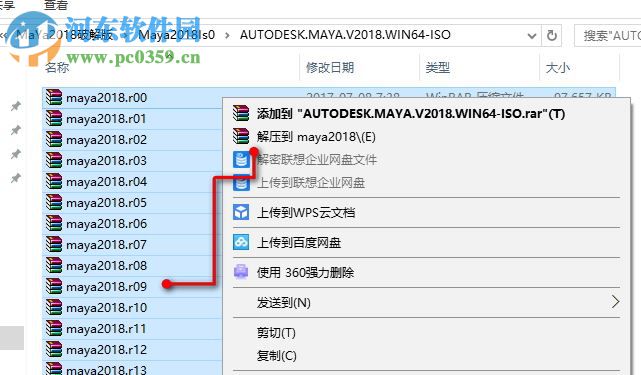This screenshot has height=375, width=641.
Task: Select file name maya2018.r12
Action: [106, 350]
